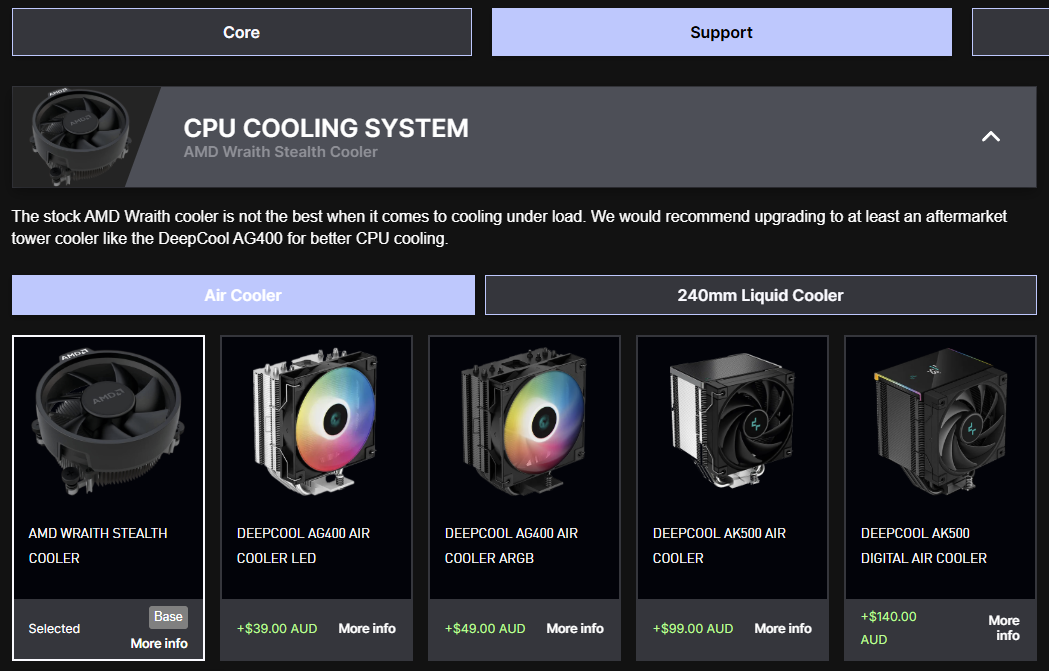Open More info for AK500 Air Cooler
1049x671 pixels.
783,628
